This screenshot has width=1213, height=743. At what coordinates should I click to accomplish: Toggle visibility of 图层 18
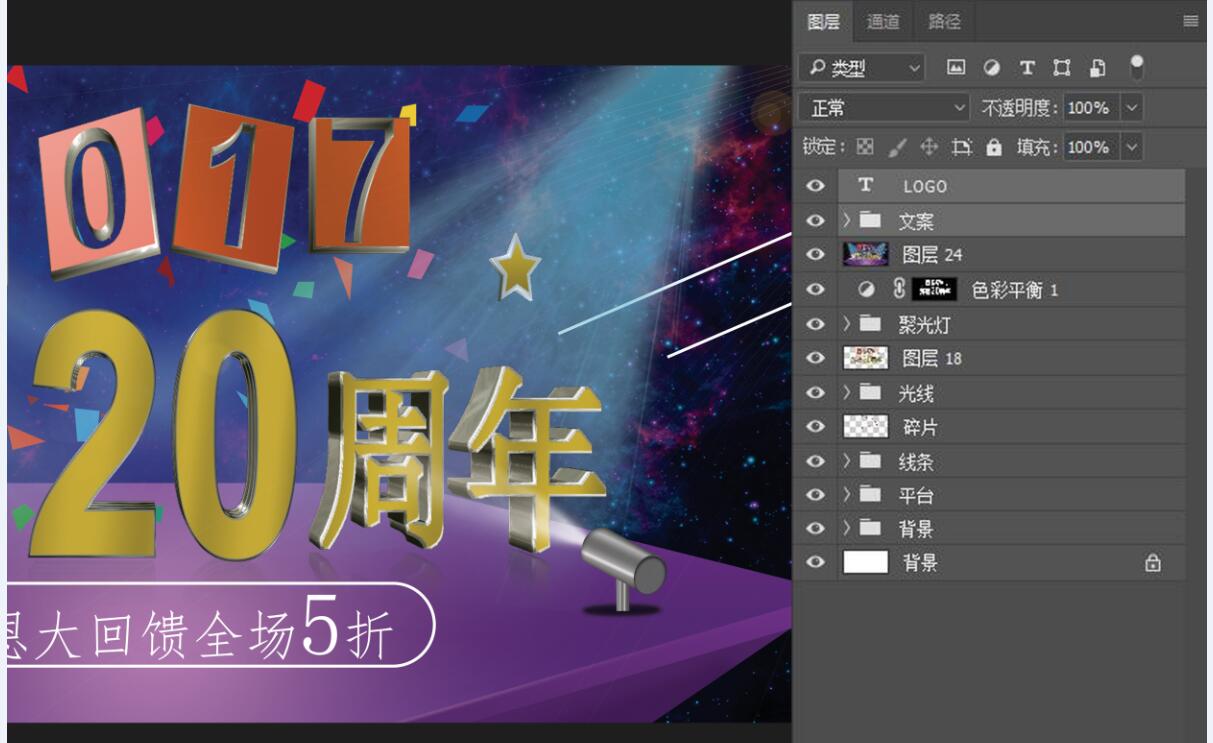[x=816, y=358]
